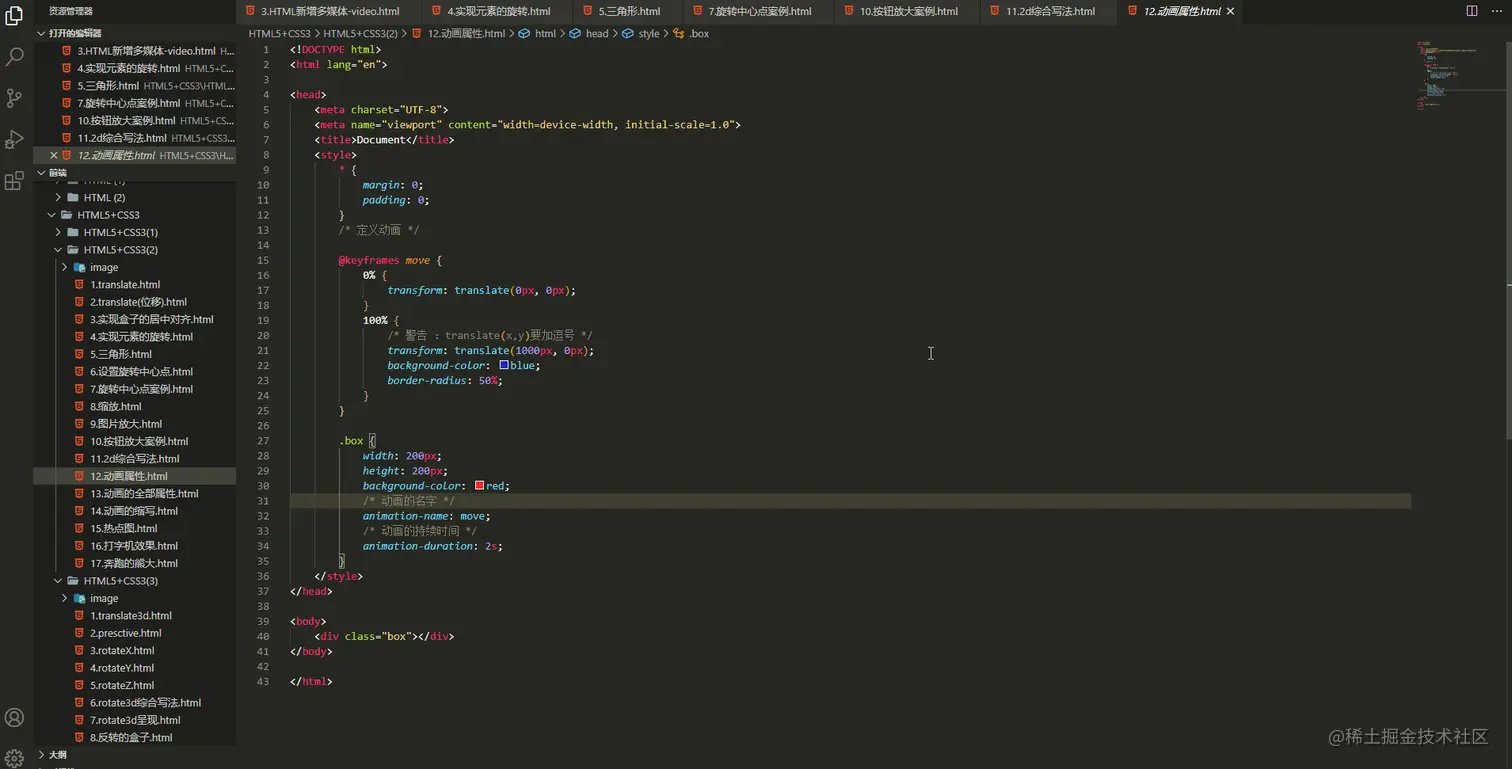Click the HTML file icon beside 3.rotateX.html
Screen dimensions: 1512x769
click(80, 650)
